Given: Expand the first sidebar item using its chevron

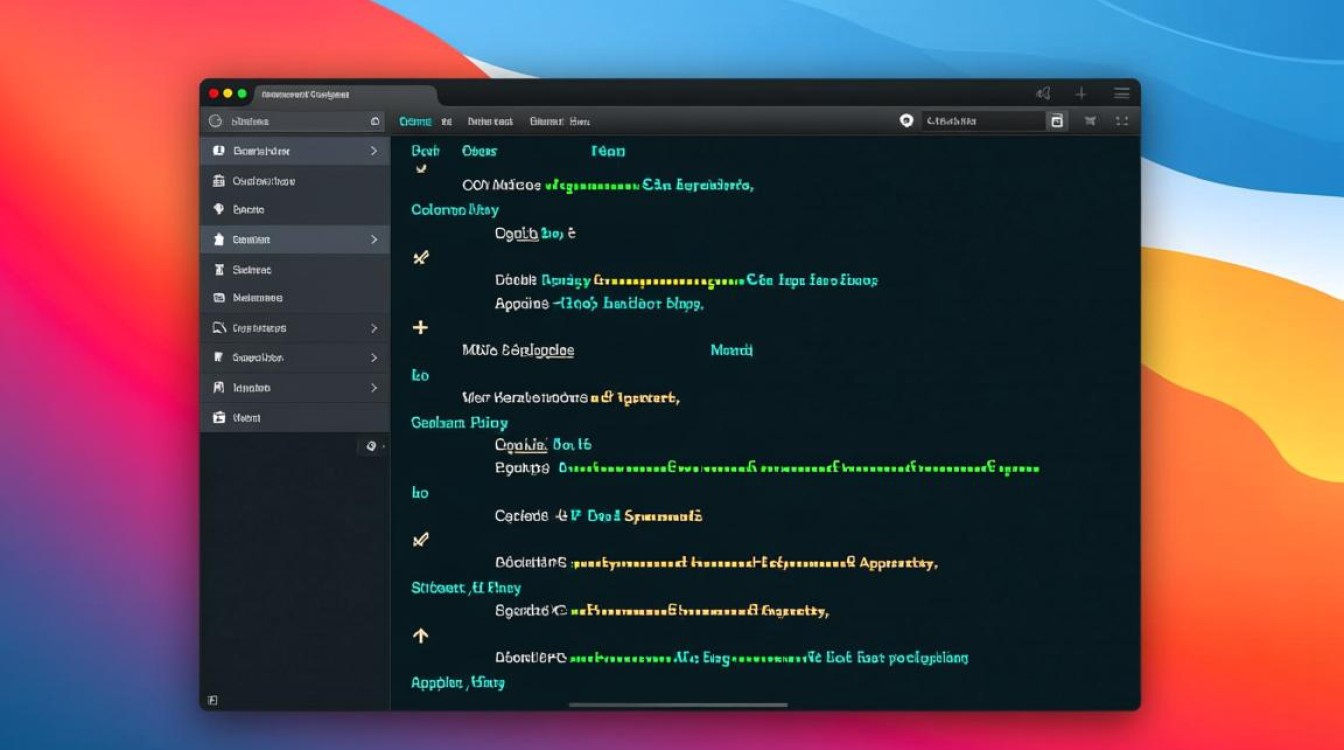Looking at the screenshot, I should pyautogui.click(x=374, y=151).
